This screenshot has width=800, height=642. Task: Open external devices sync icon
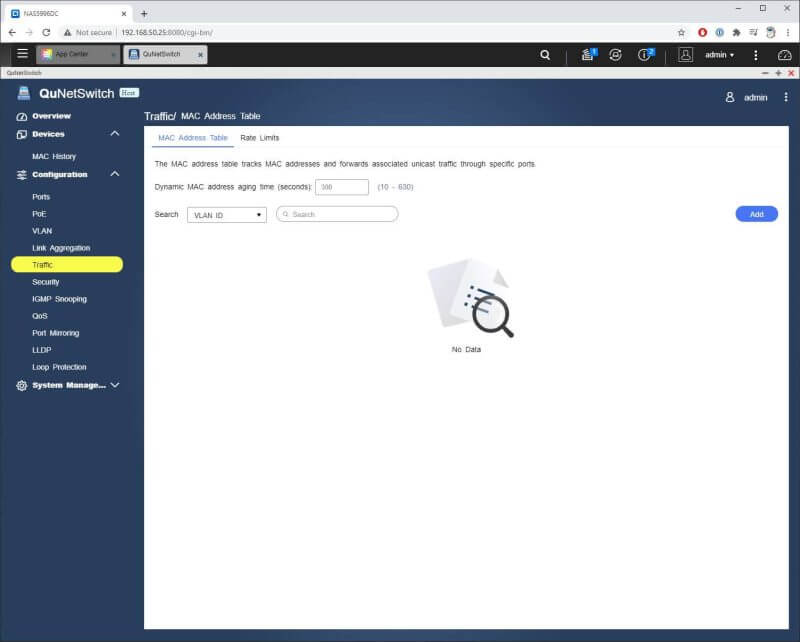[615, 55]
